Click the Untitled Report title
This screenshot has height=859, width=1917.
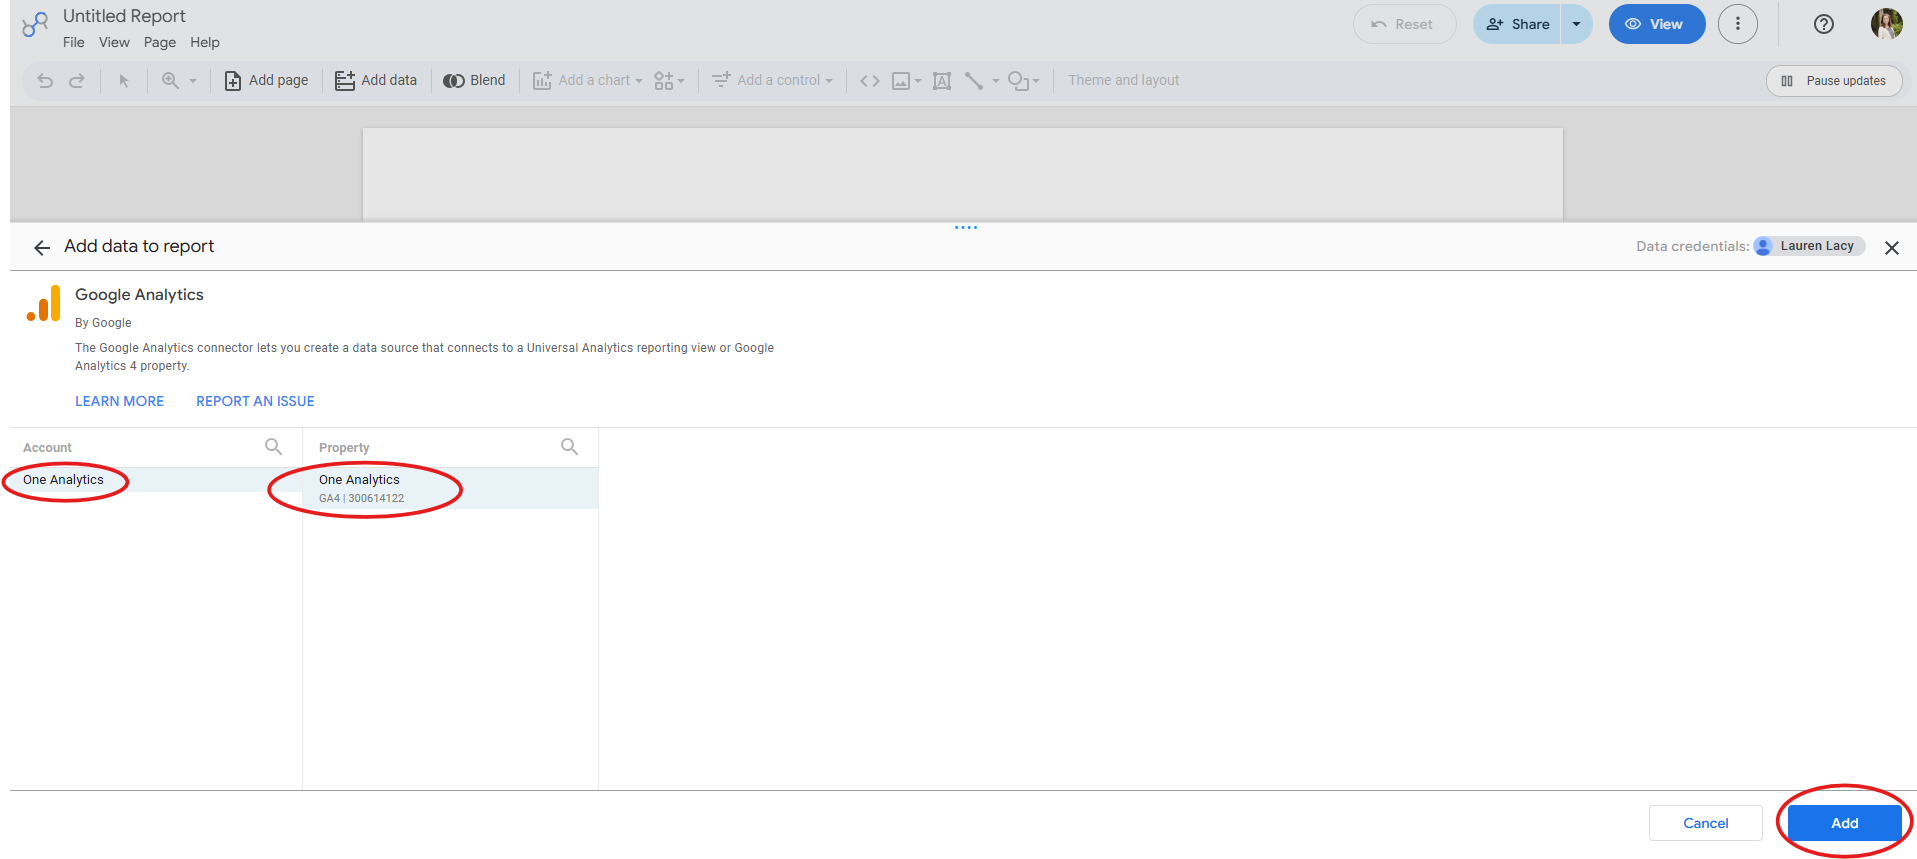tap(124, 16)
